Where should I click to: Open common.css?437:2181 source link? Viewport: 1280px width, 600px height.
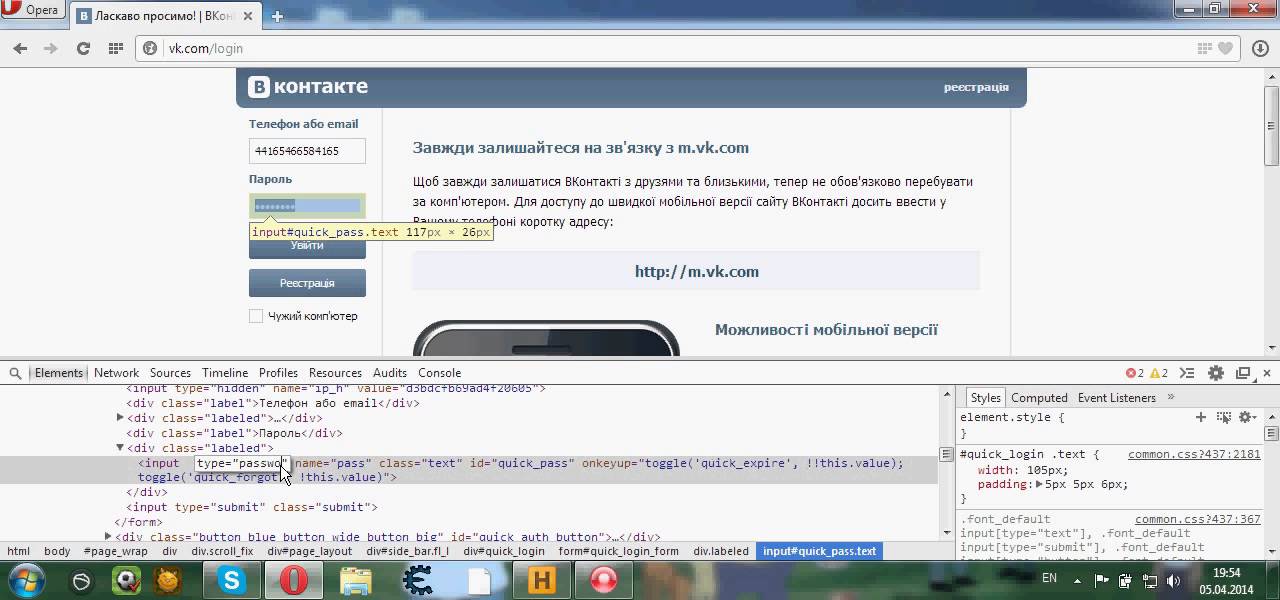pos(1194,454)
